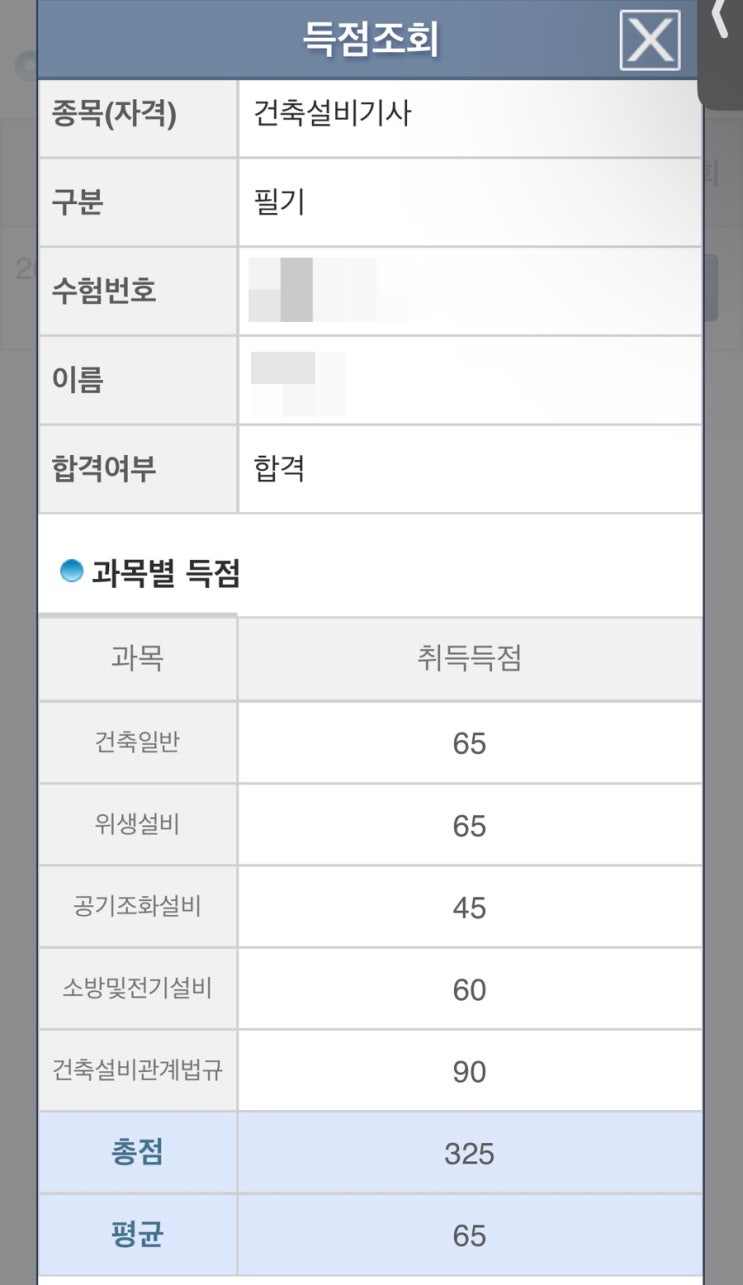
Task: Click the 총점 total value 325
Action: click(469, 1154)
